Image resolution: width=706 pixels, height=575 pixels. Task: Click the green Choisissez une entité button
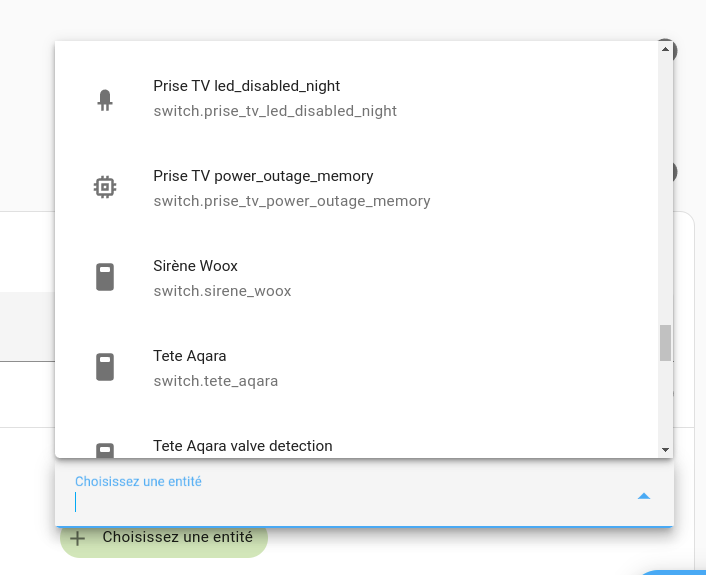click(x=164, y=538)
